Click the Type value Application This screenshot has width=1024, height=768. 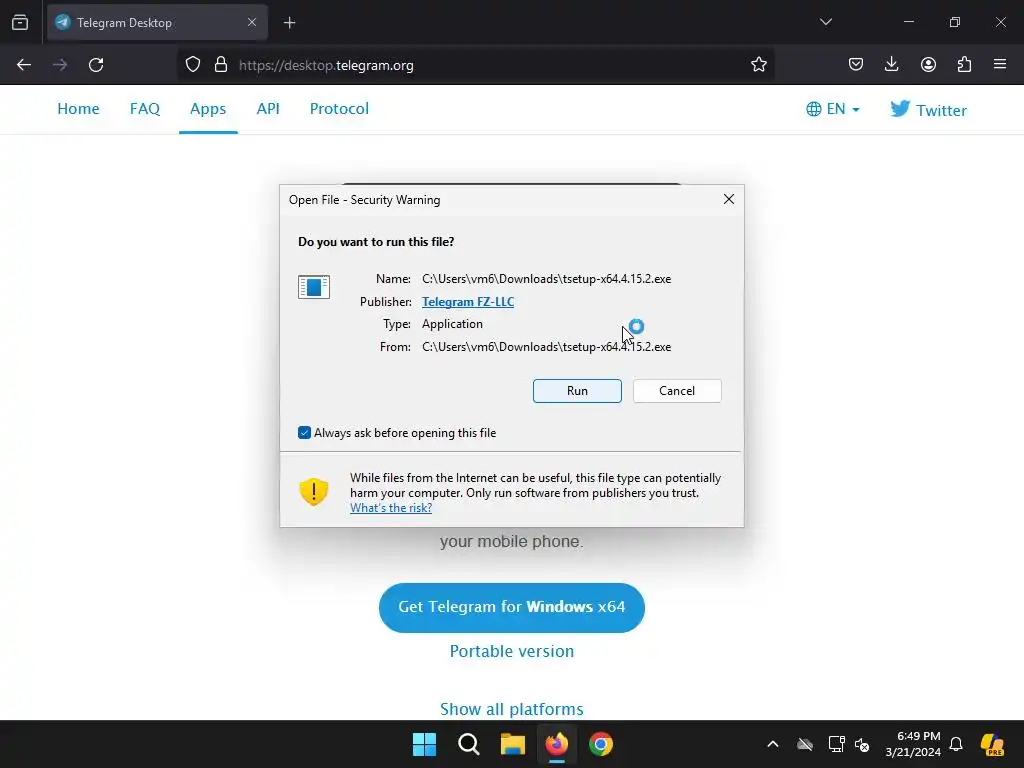(452, 324)
